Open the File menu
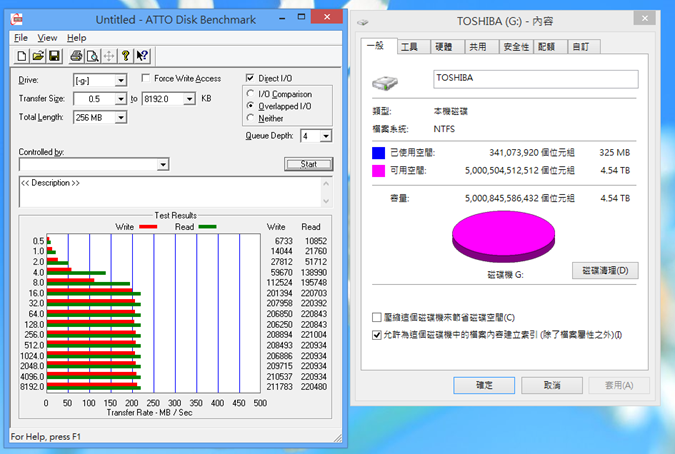This screenshot has height=454, width=675. click(21, 38)
